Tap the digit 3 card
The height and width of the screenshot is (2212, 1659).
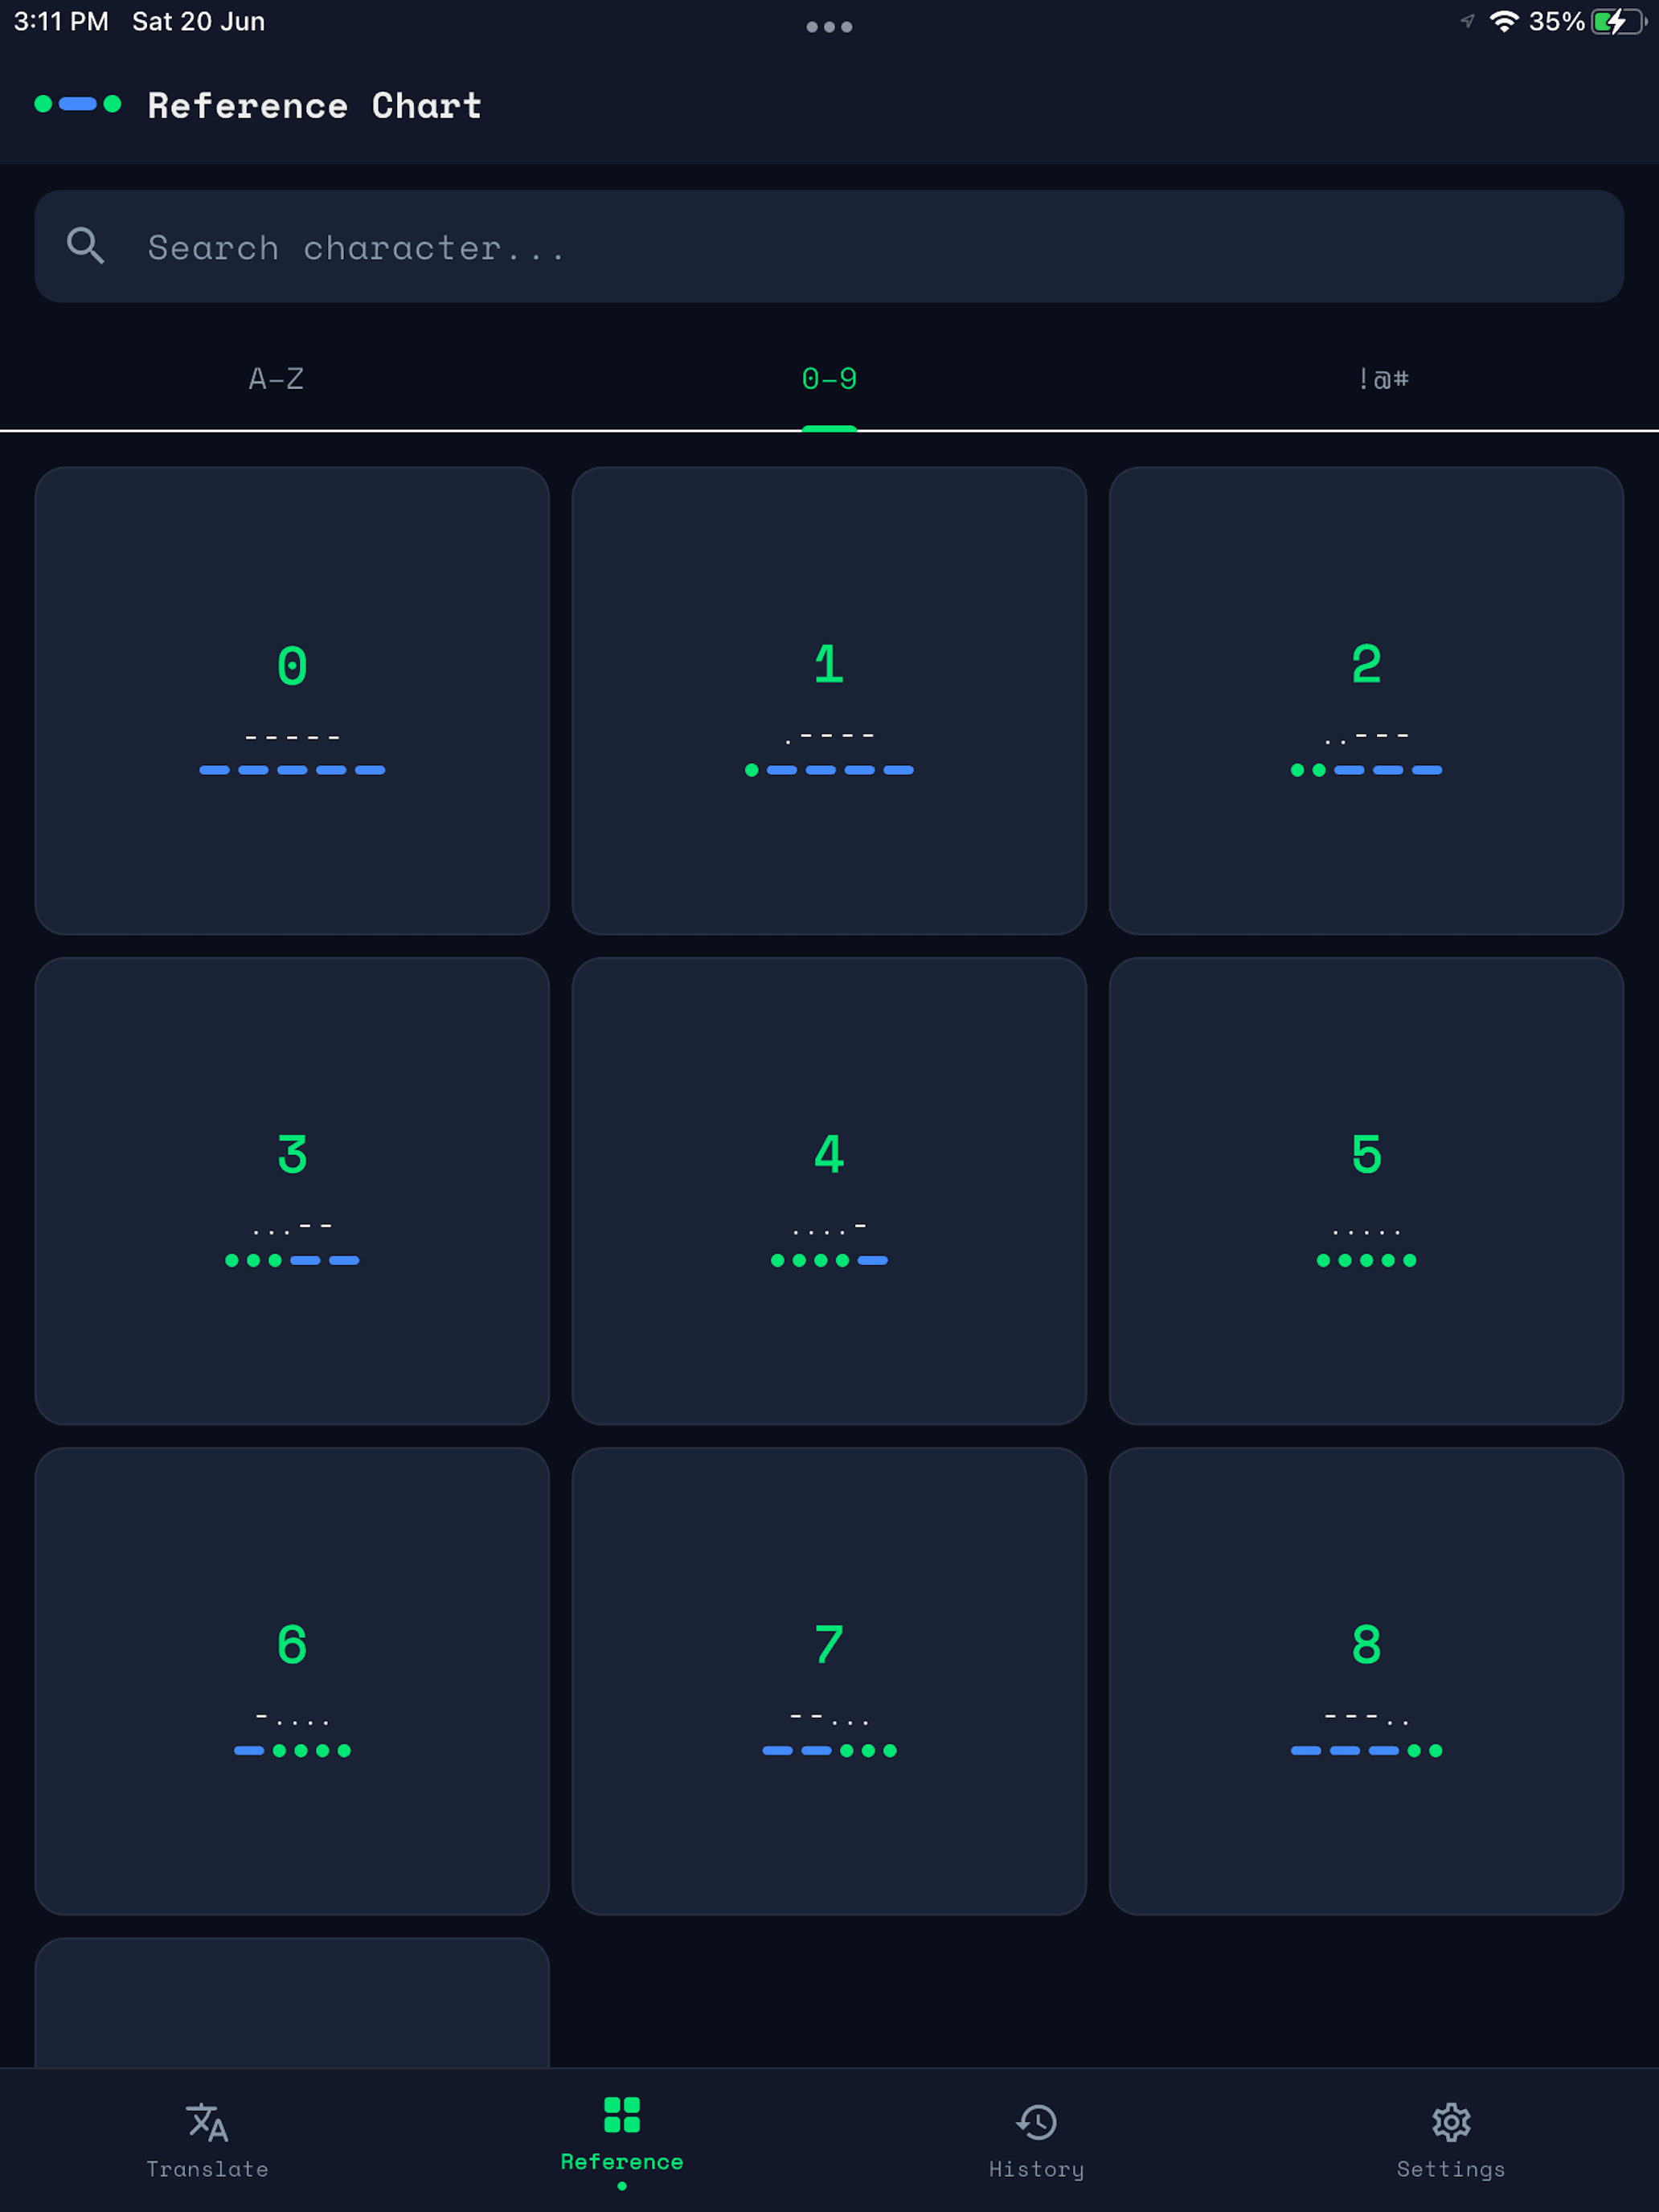point(292,1191)
